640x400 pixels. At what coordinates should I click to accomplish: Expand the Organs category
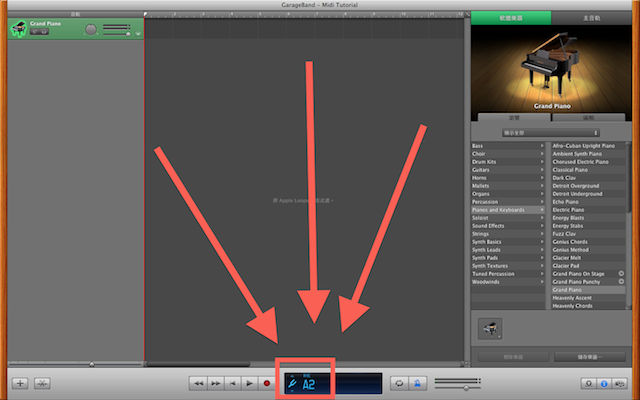508,194
